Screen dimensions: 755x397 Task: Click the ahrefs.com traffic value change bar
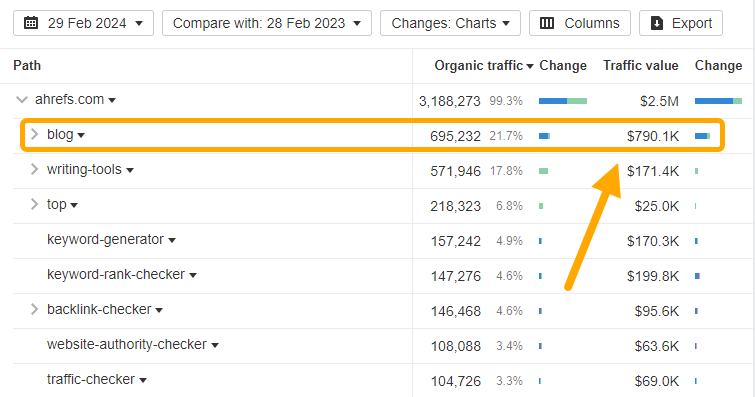(x=718, y=101)
